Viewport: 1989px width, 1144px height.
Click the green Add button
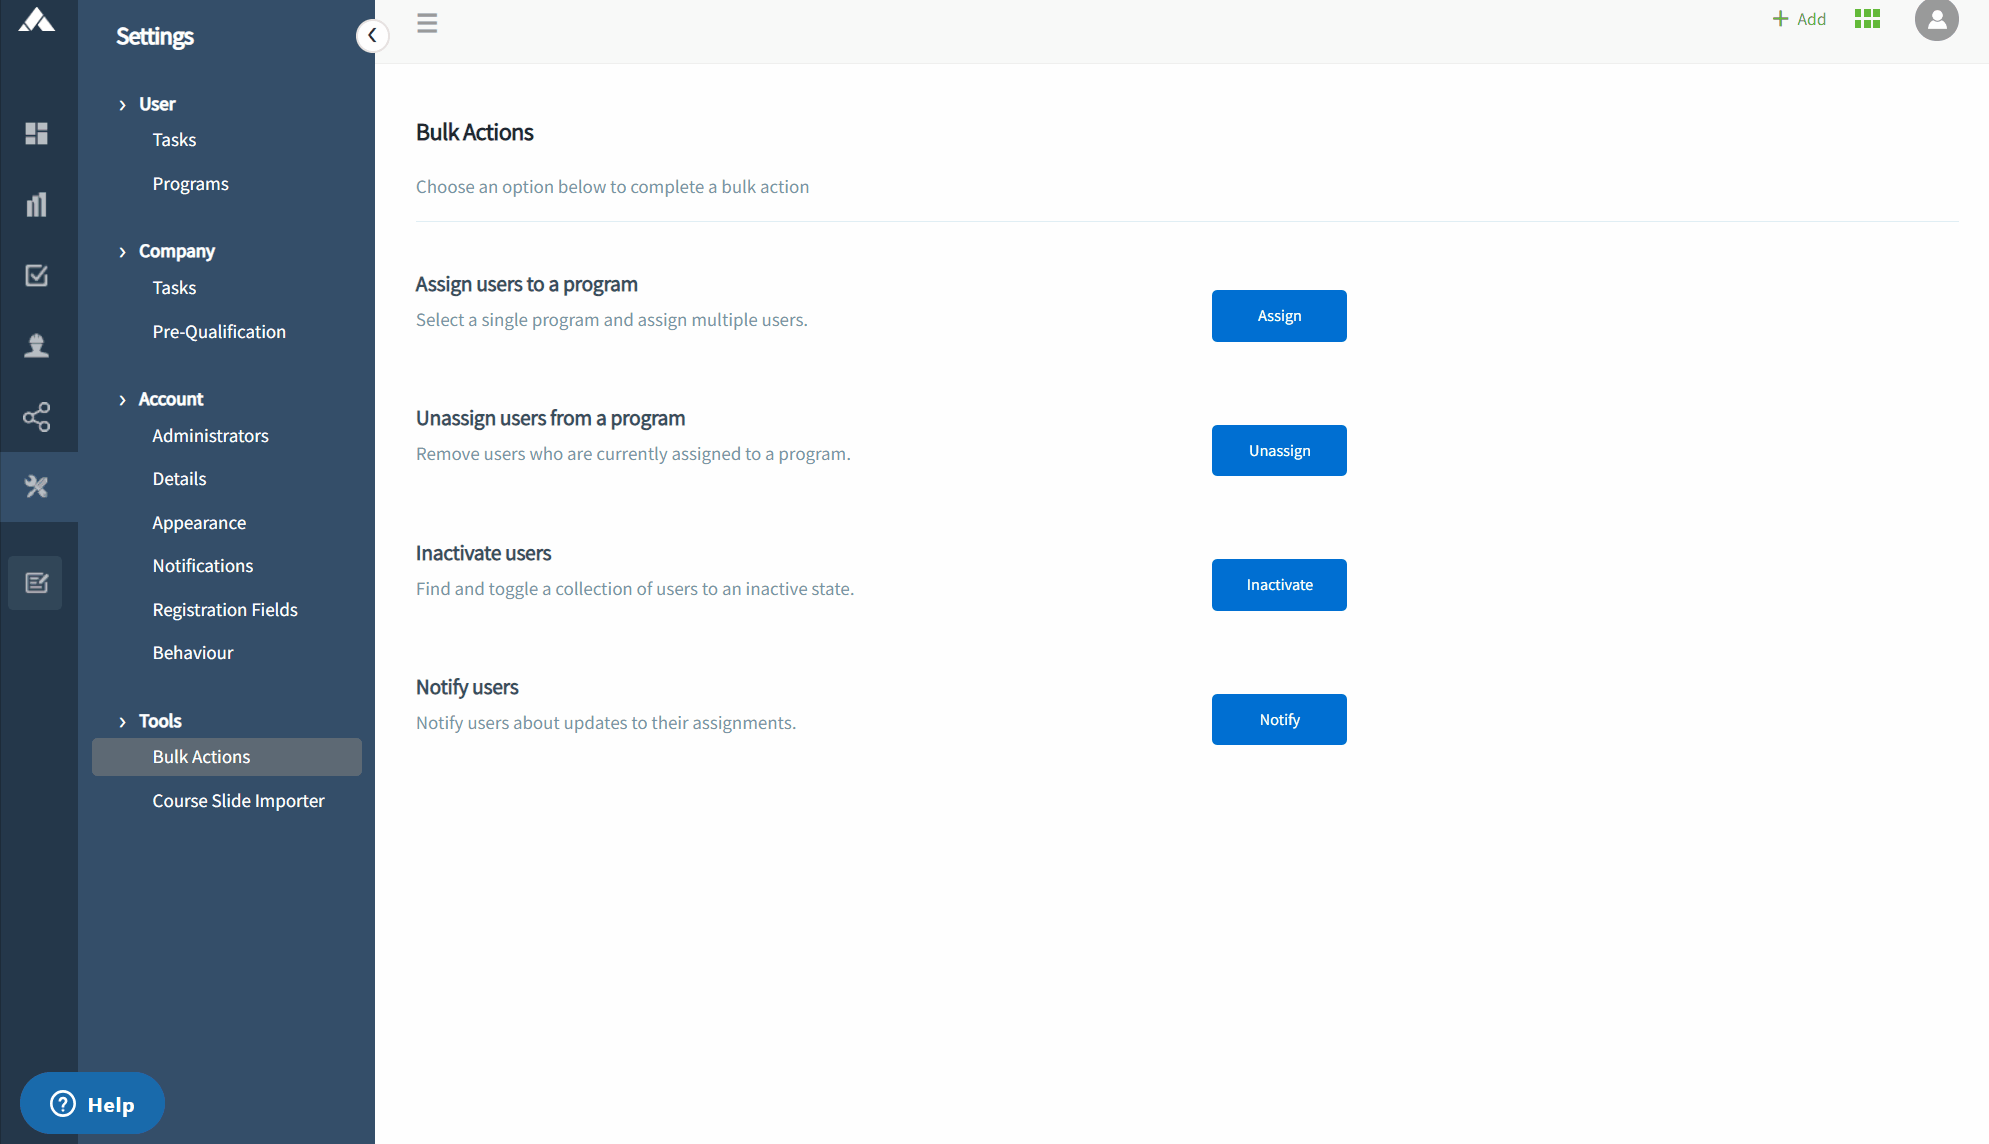coord(1799,19)
